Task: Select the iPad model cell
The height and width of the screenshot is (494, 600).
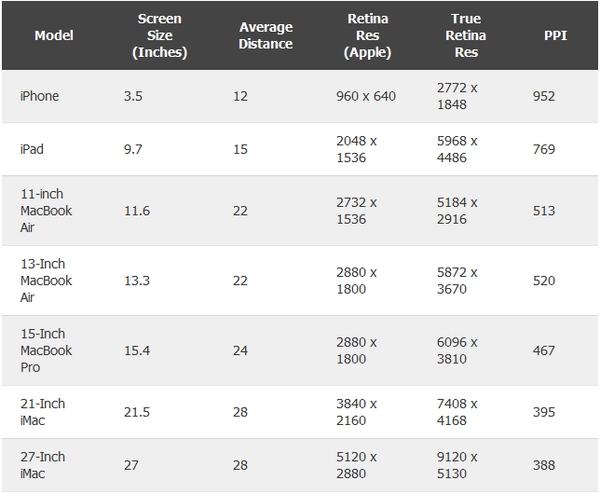Action: [x=32, y=148]
